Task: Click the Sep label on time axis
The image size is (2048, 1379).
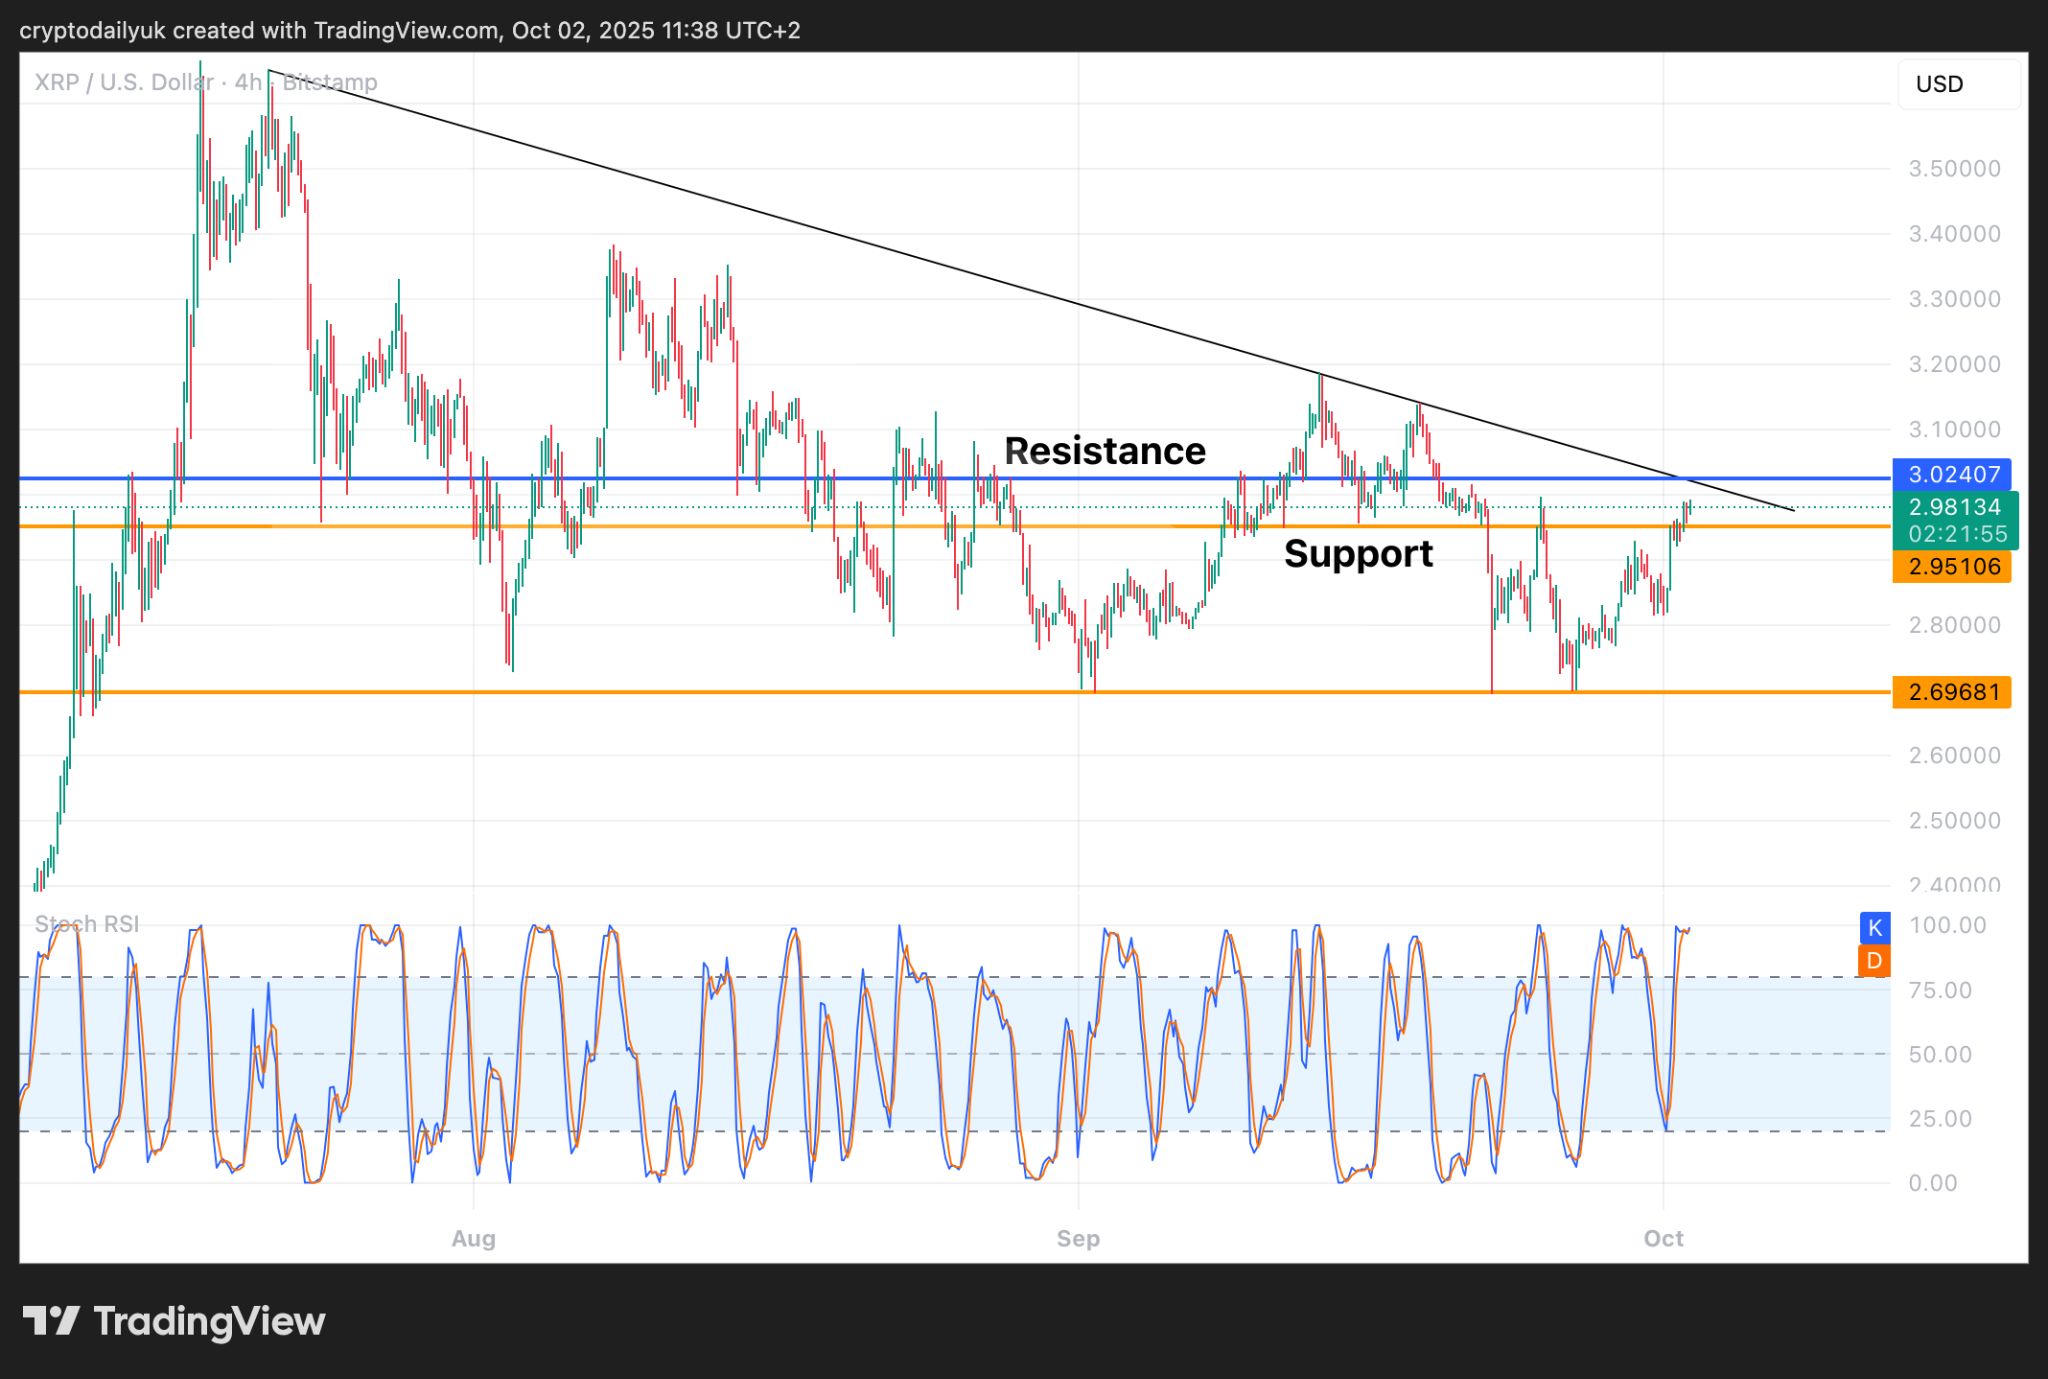Action: click(1078, 1238)
